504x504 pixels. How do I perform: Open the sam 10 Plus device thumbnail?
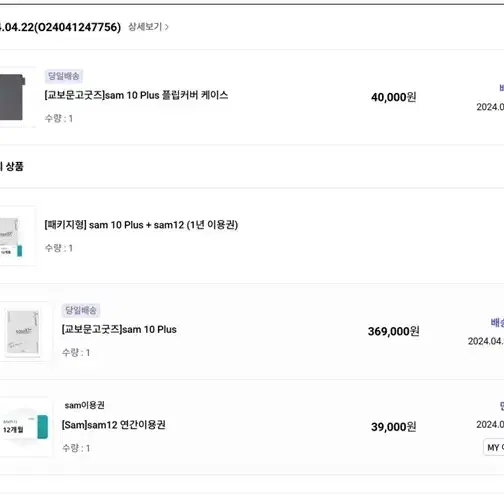pos(23,332)
